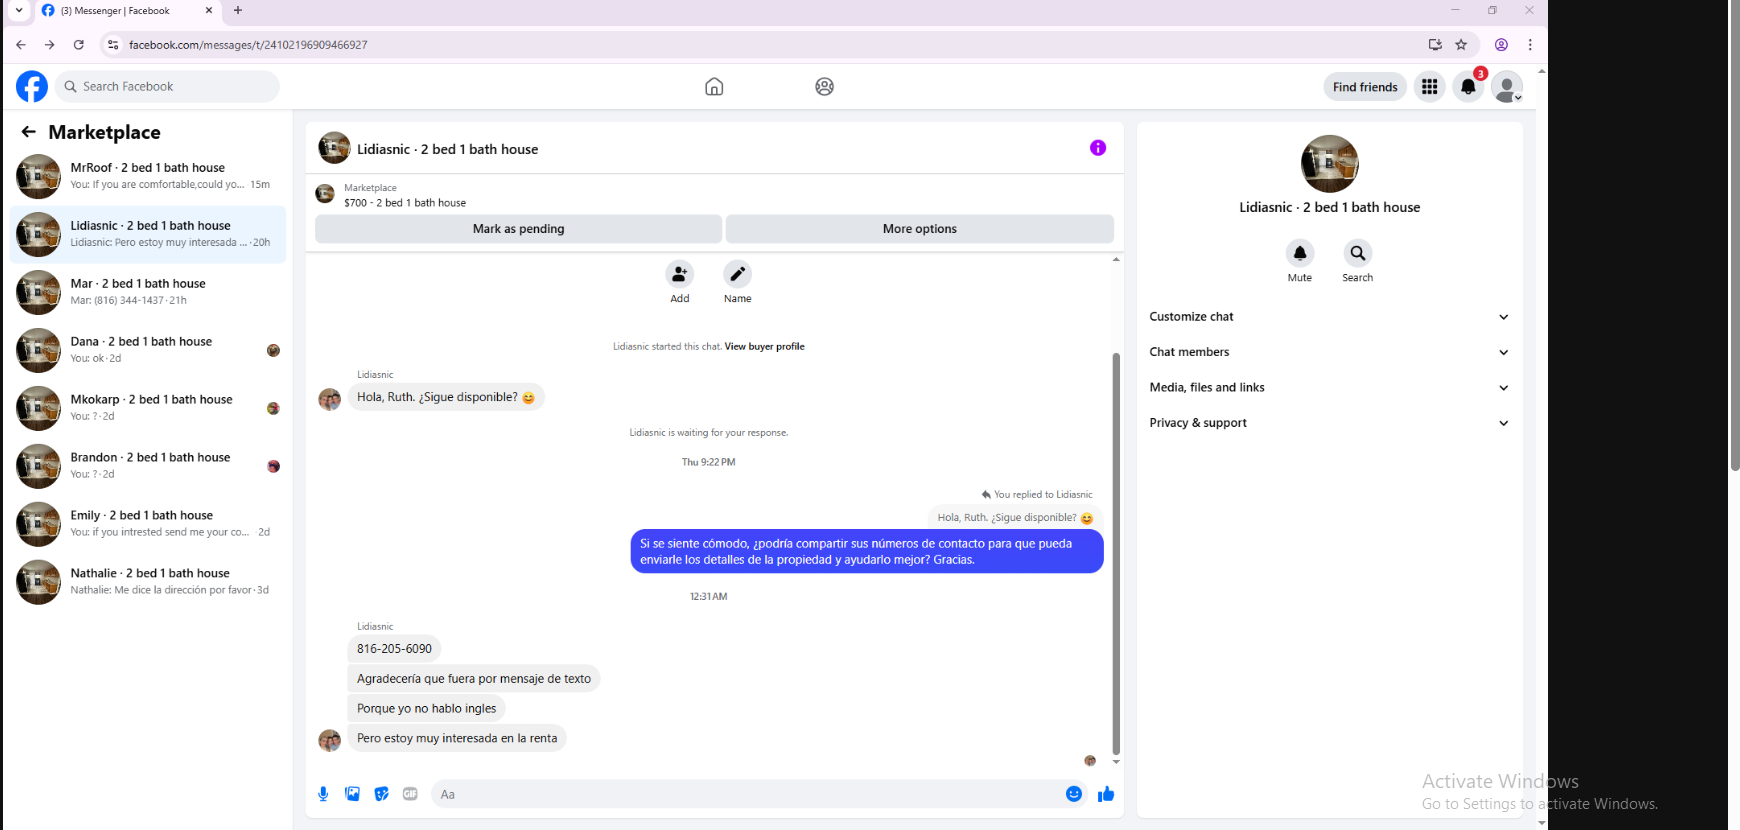Open the Nathalie conversation

pyautogui.click(x=148, y=583)
